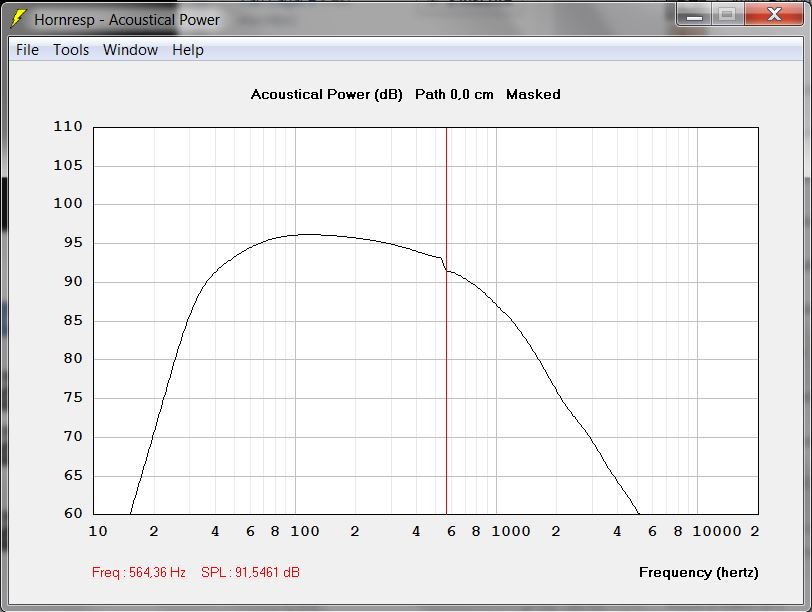Click the 110 value on vertical axis
Screen dimensions: 812x612
[68, 126]
